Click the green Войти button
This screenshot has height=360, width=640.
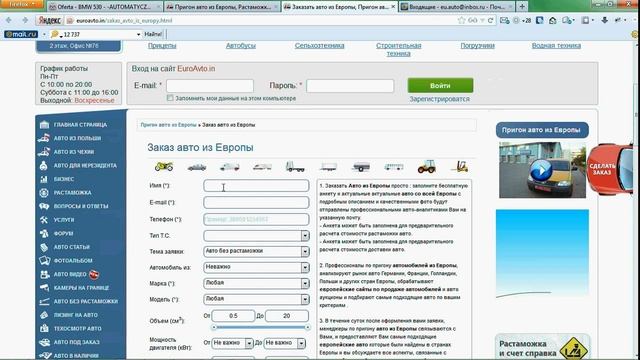440,86
